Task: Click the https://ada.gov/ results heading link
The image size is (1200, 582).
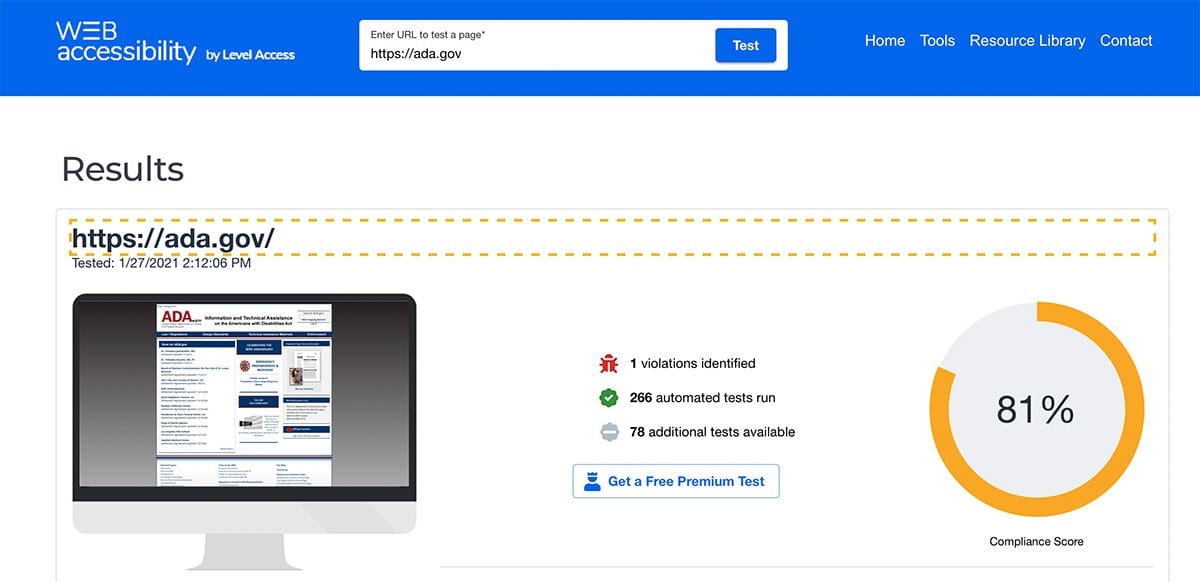Action: point(173,238)
